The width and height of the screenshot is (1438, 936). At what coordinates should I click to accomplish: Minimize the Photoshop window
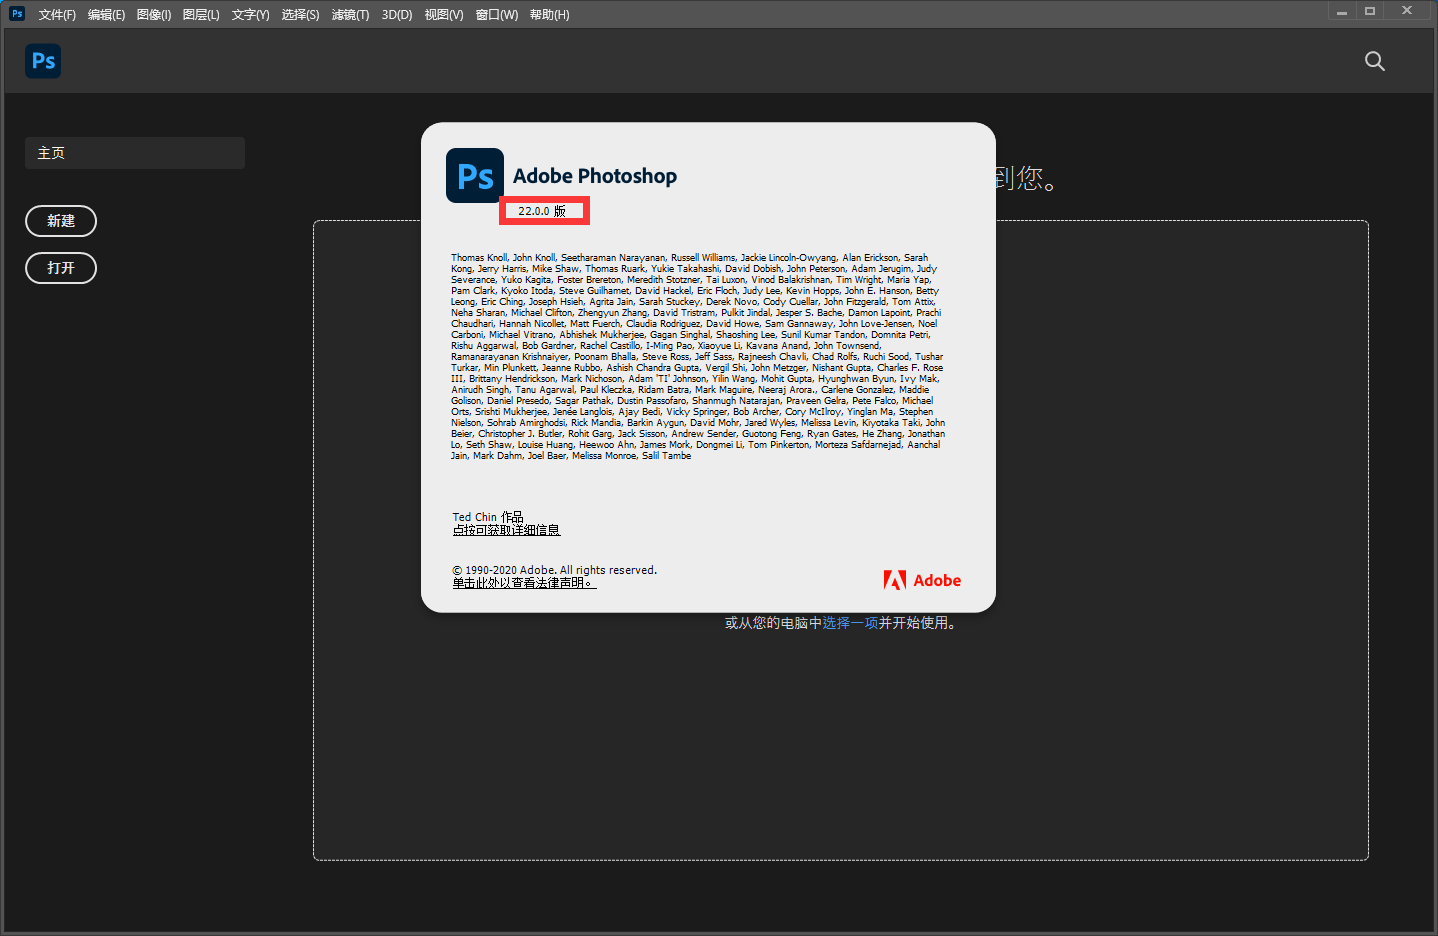(1342, 11)
